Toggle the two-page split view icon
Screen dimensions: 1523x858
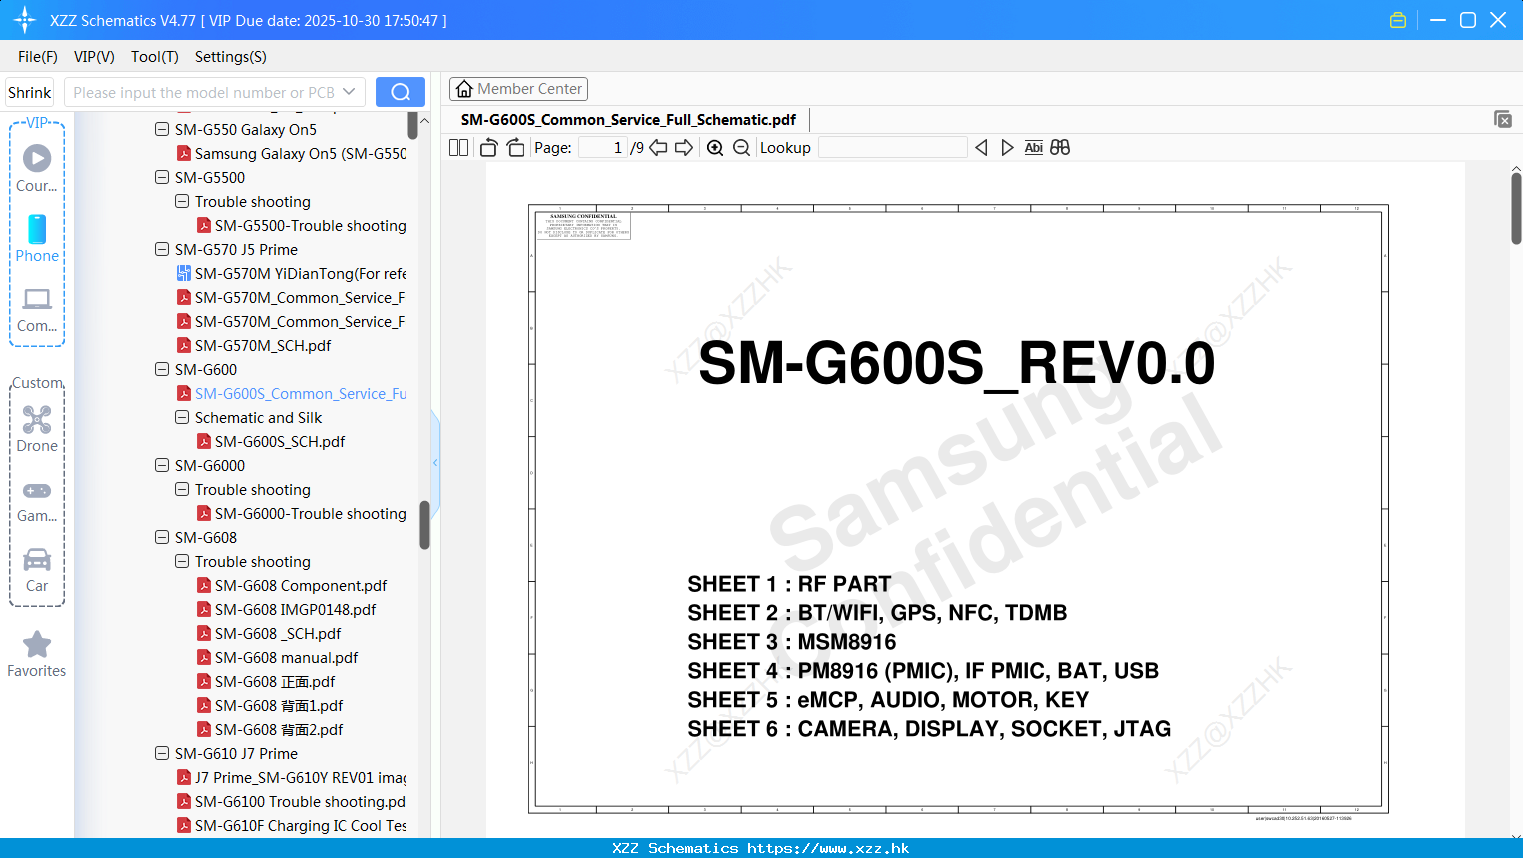point(458,147)
